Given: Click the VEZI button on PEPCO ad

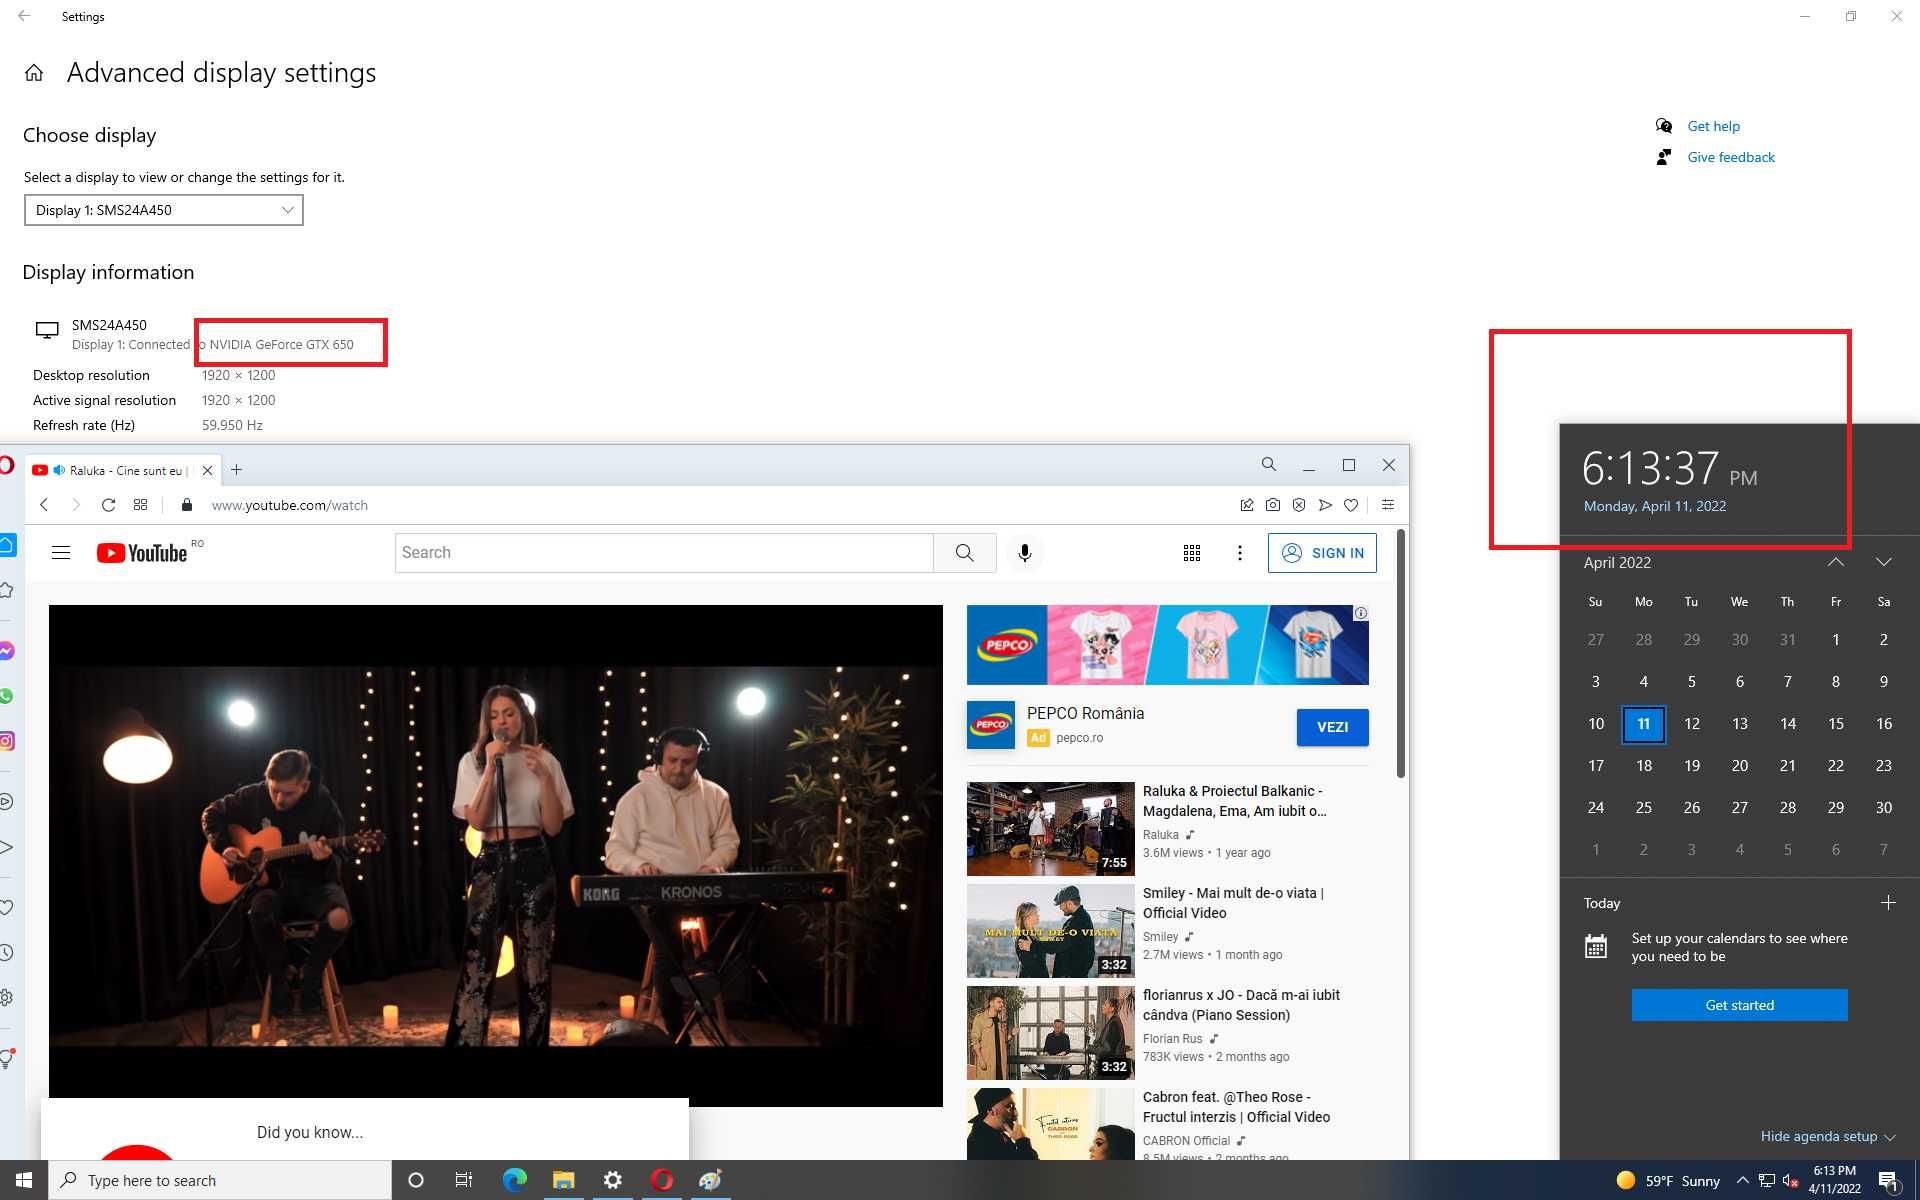Looking at the screenshot, I should pos(1332,727).
